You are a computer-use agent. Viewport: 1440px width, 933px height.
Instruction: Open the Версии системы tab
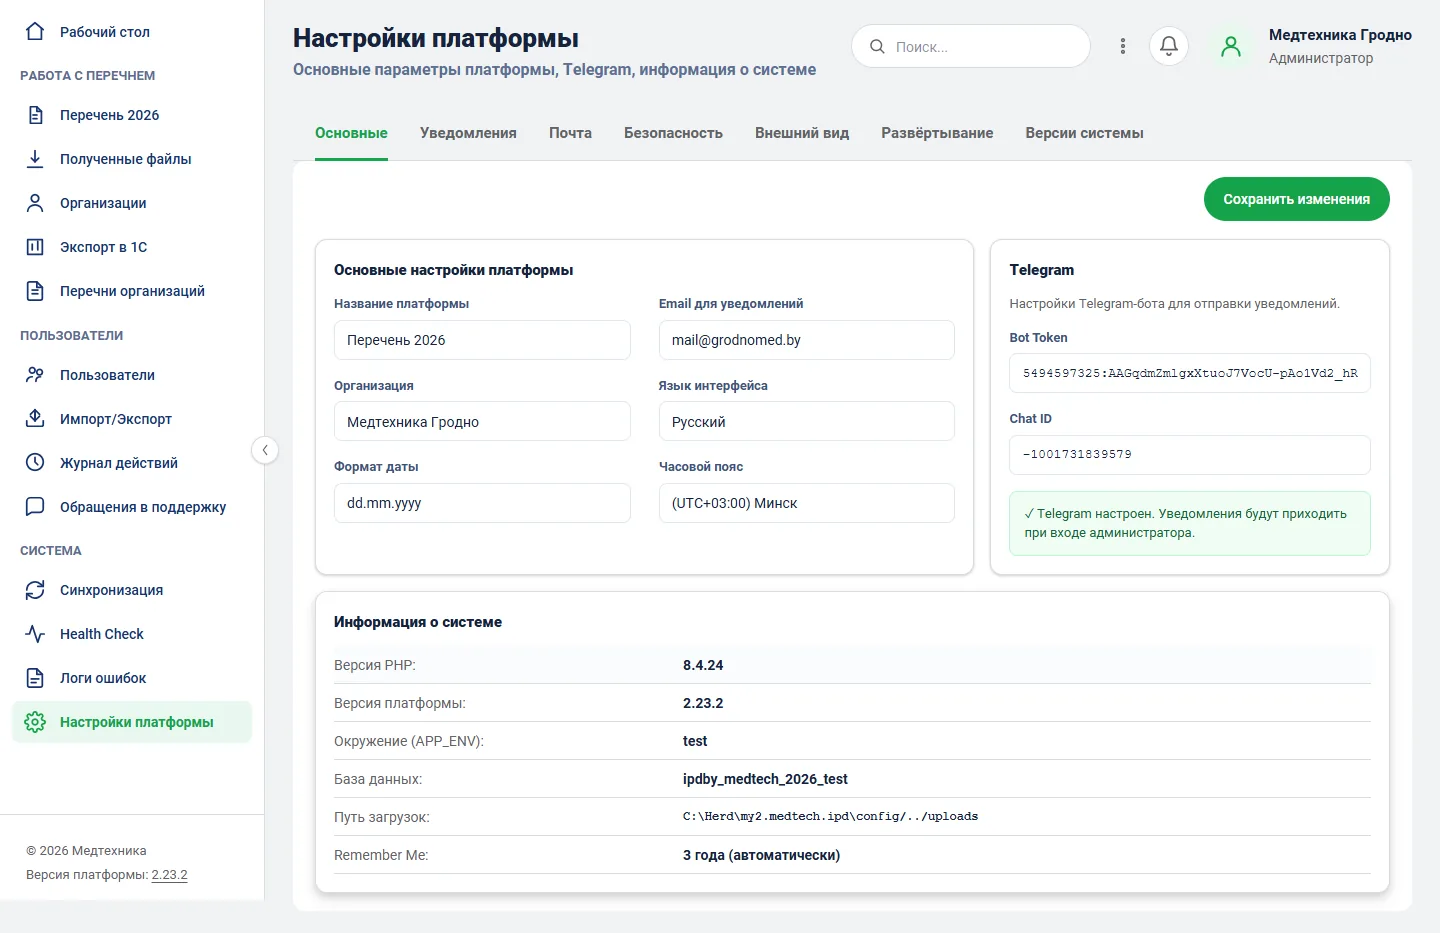[1084, 133]
